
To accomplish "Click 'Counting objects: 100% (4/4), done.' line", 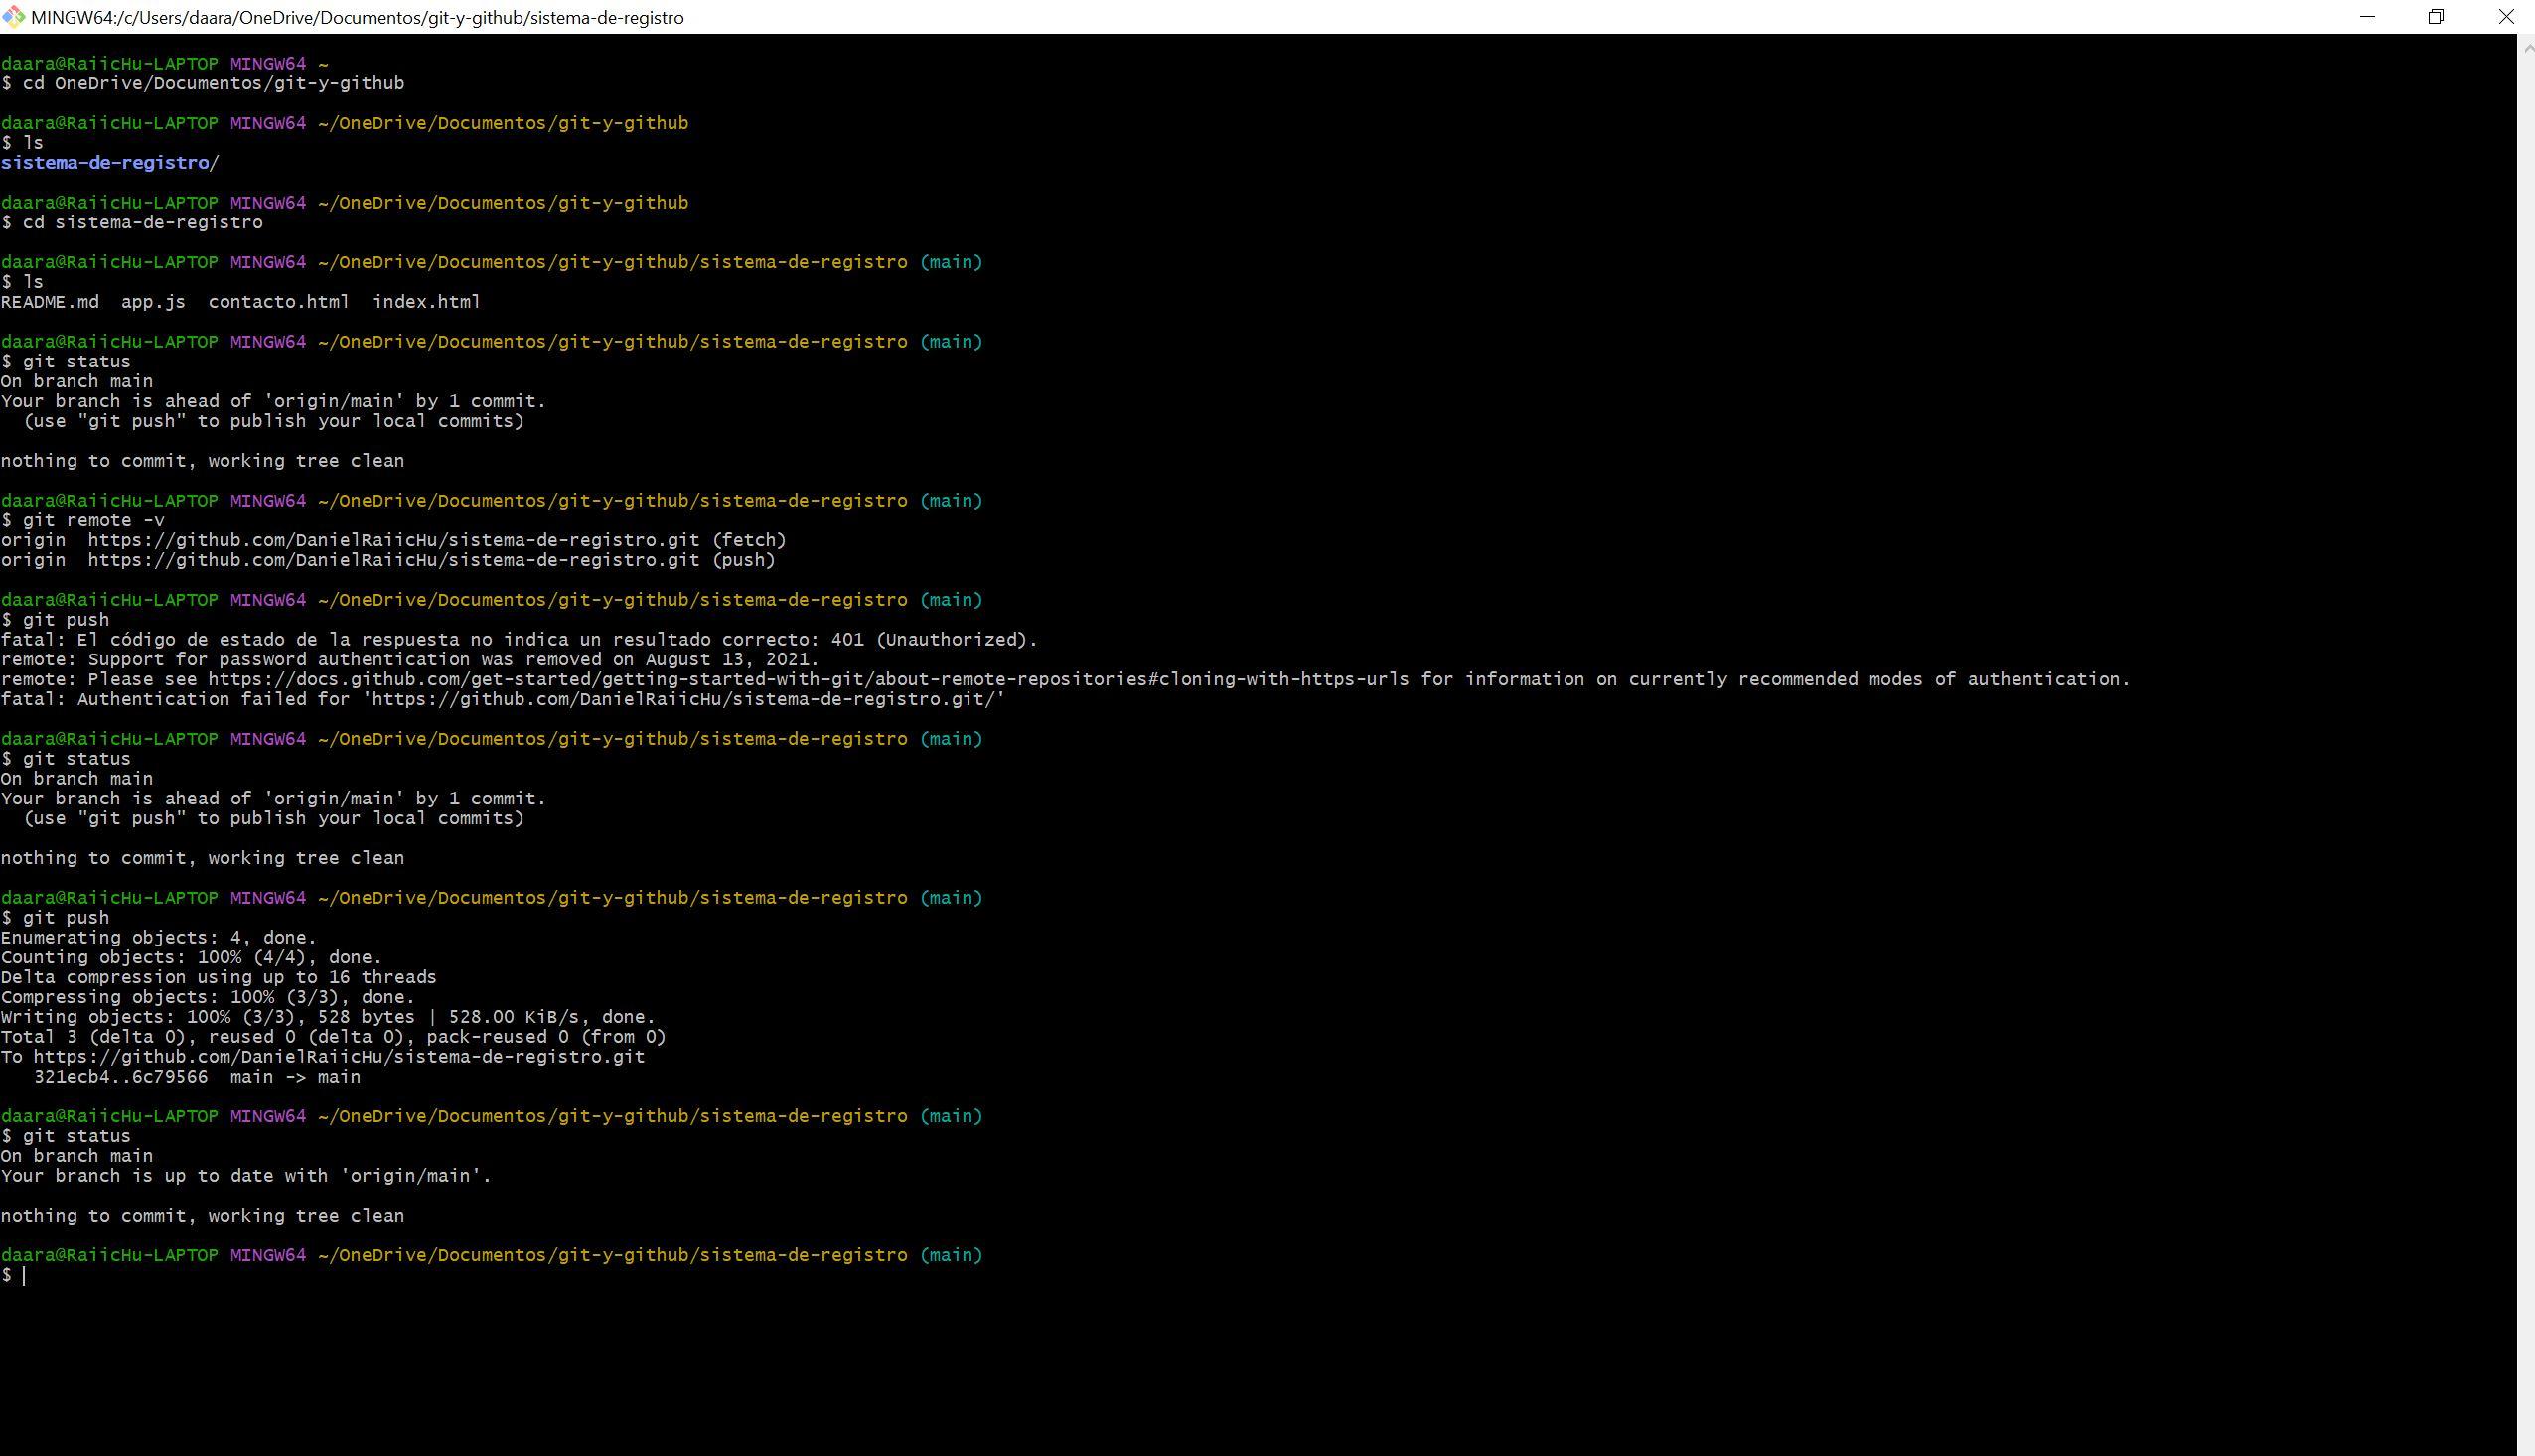I will [x=191, y=958].
